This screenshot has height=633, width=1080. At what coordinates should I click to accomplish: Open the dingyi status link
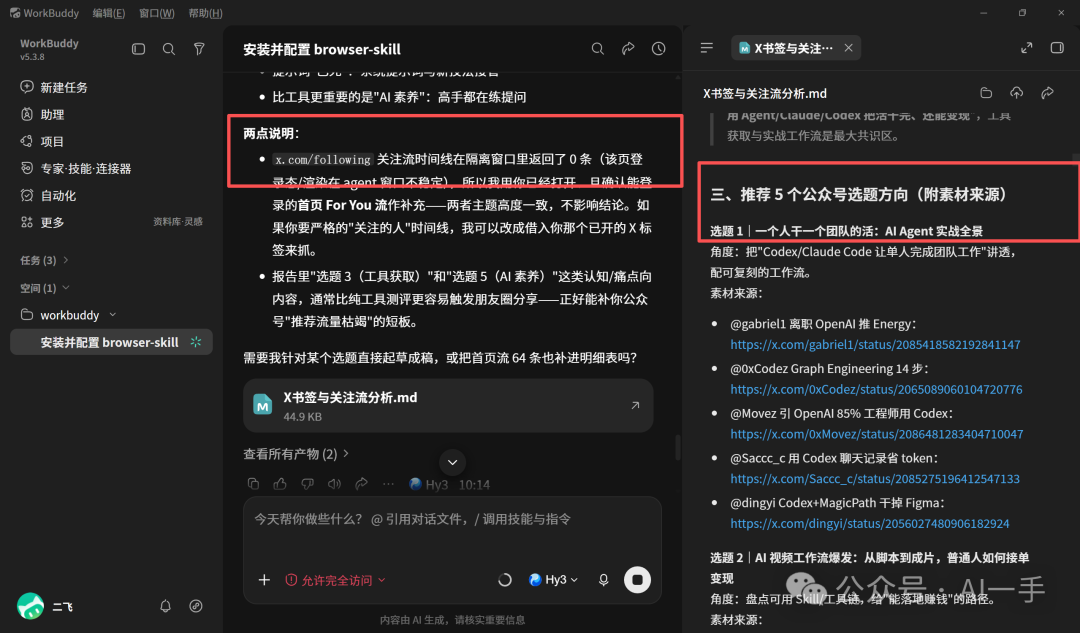pos(870,523)
